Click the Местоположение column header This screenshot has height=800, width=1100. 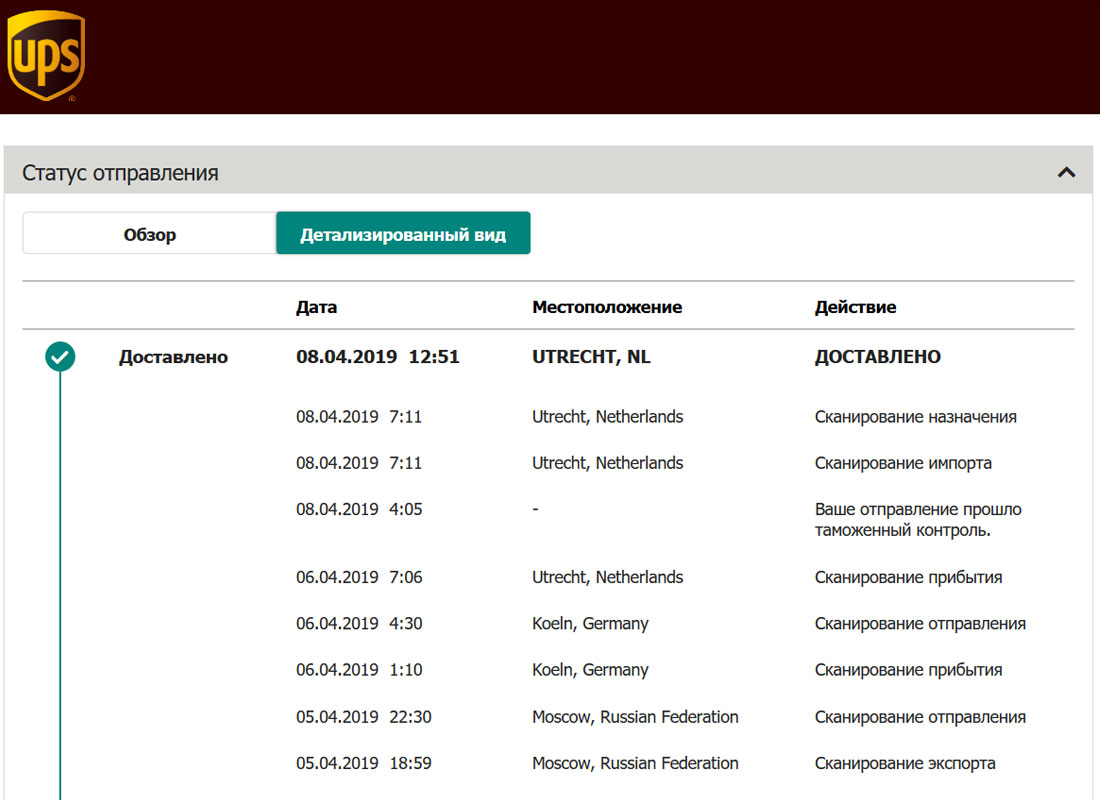607,307
